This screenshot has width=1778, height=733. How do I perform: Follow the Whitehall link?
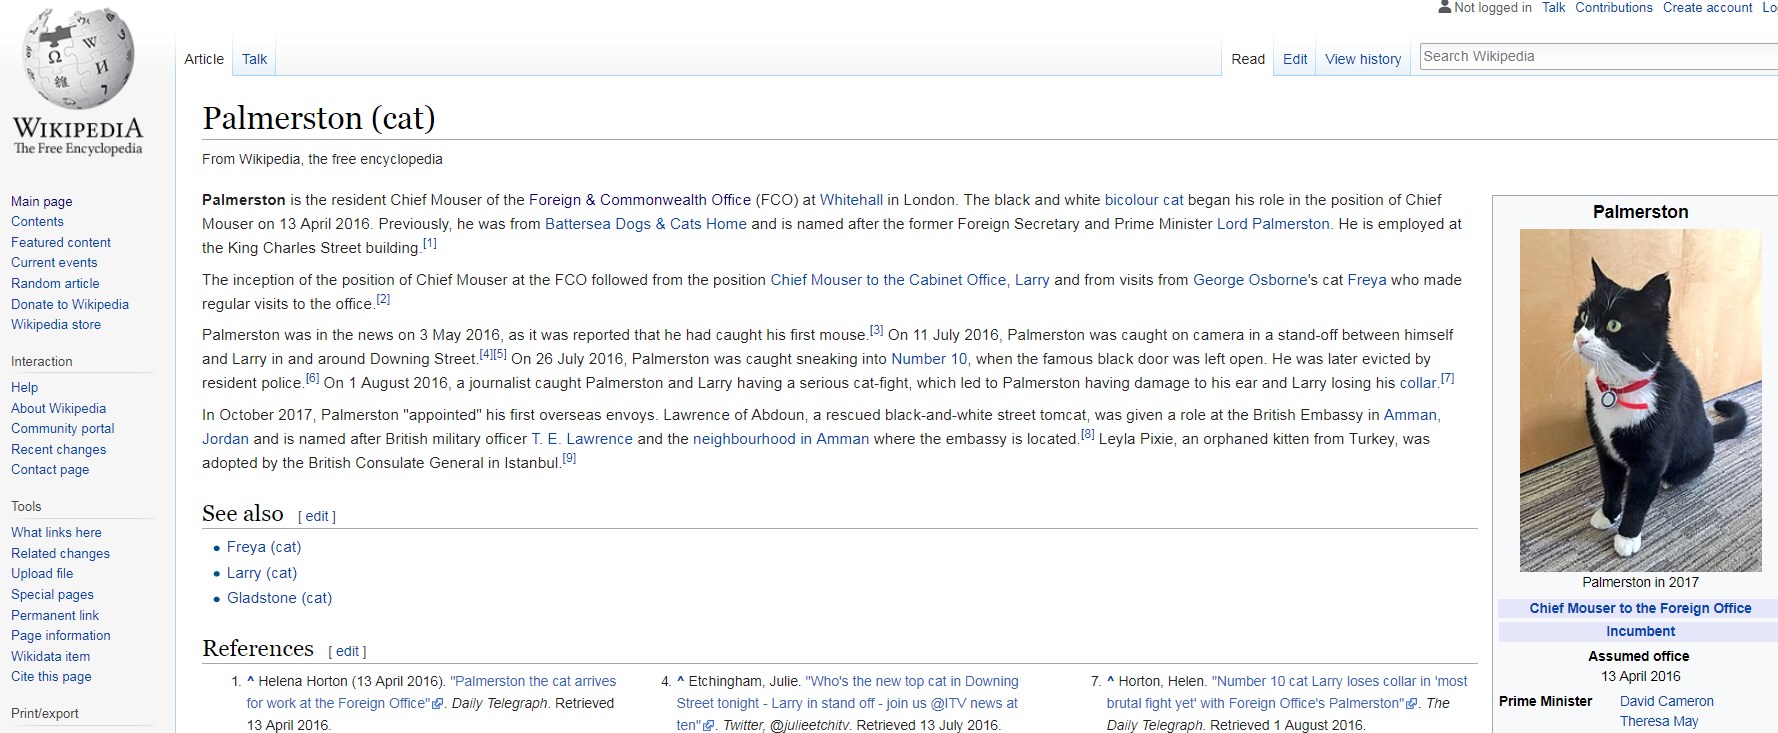click(x=851, y=200)
